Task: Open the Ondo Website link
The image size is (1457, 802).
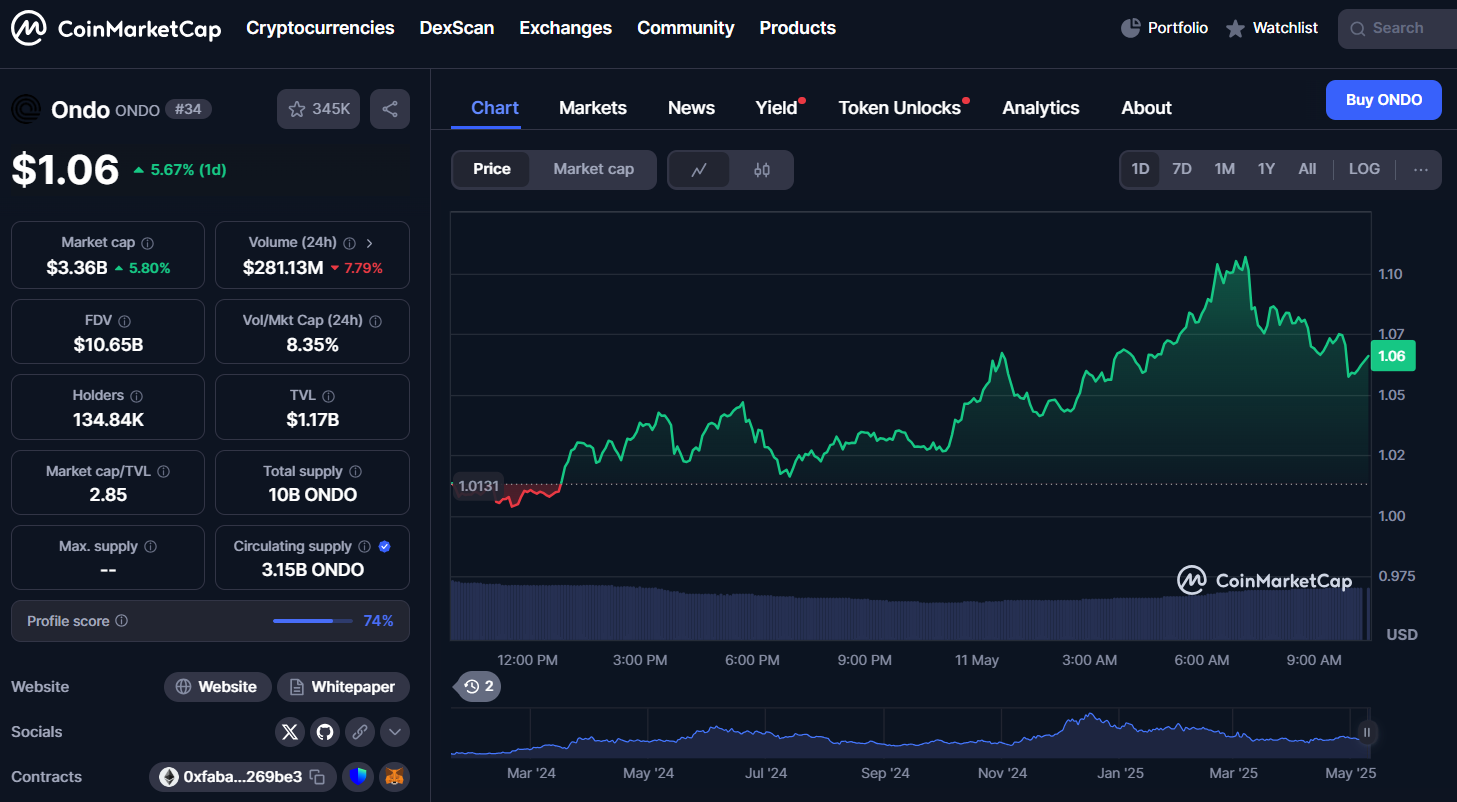Action: 218,687
